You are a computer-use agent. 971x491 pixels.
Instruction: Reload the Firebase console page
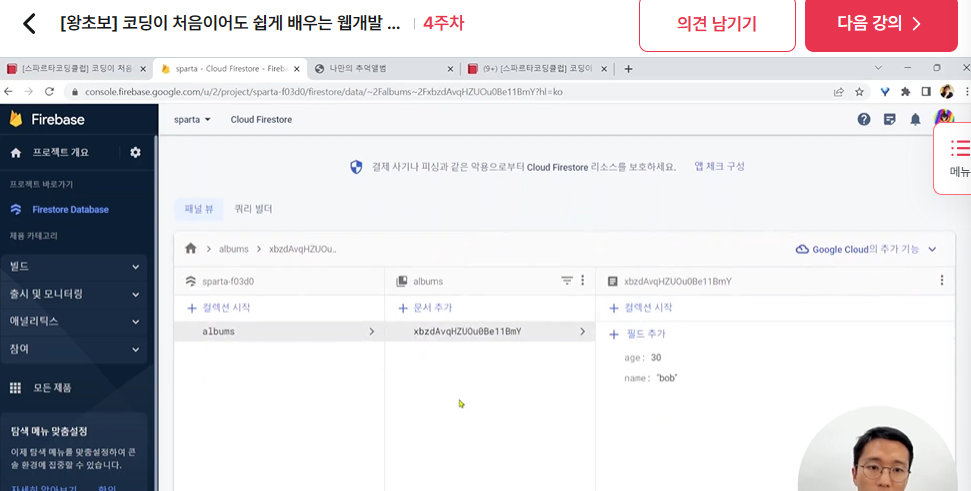(x=50, y=92)
